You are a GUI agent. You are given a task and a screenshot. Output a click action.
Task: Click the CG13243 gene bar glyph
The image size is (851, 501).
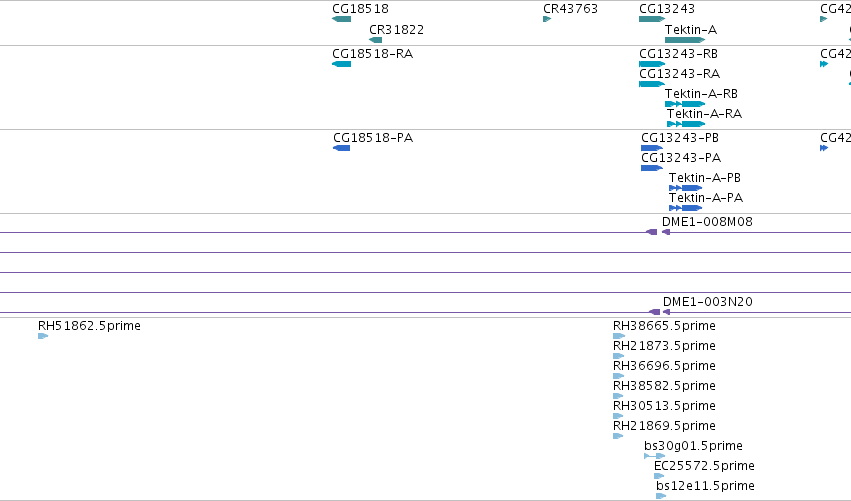[652, 19]
